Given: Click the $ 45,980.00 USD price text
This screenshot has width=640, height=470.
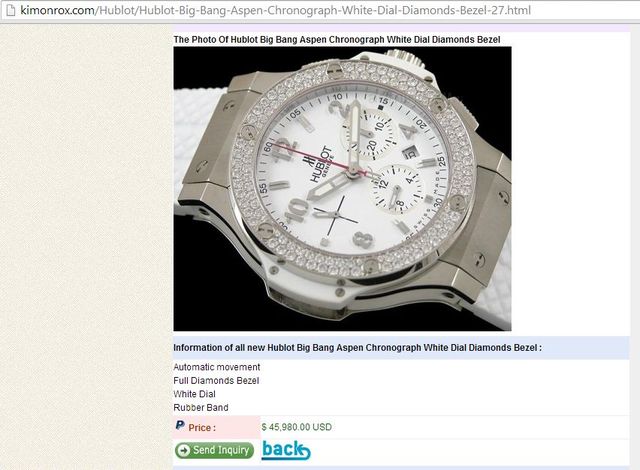Looking at the screenshot, I should (297, 427).
